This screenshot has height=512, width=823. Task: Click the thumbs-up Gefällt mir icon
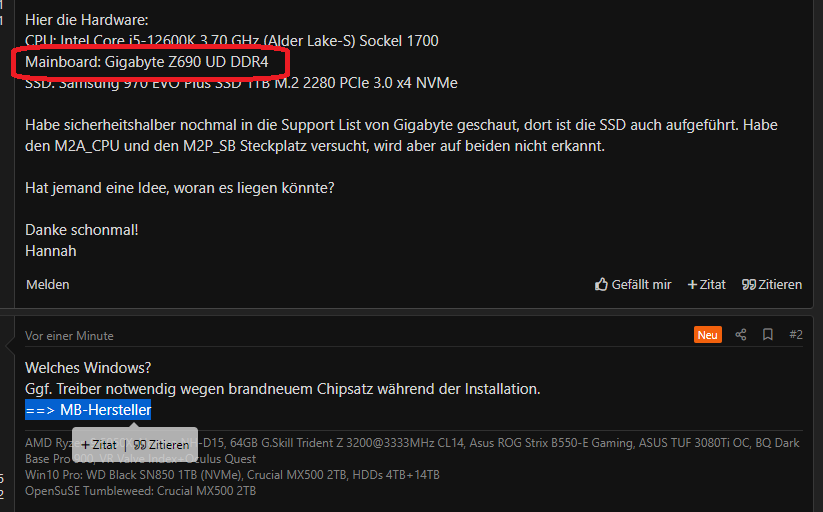[602, 284]
